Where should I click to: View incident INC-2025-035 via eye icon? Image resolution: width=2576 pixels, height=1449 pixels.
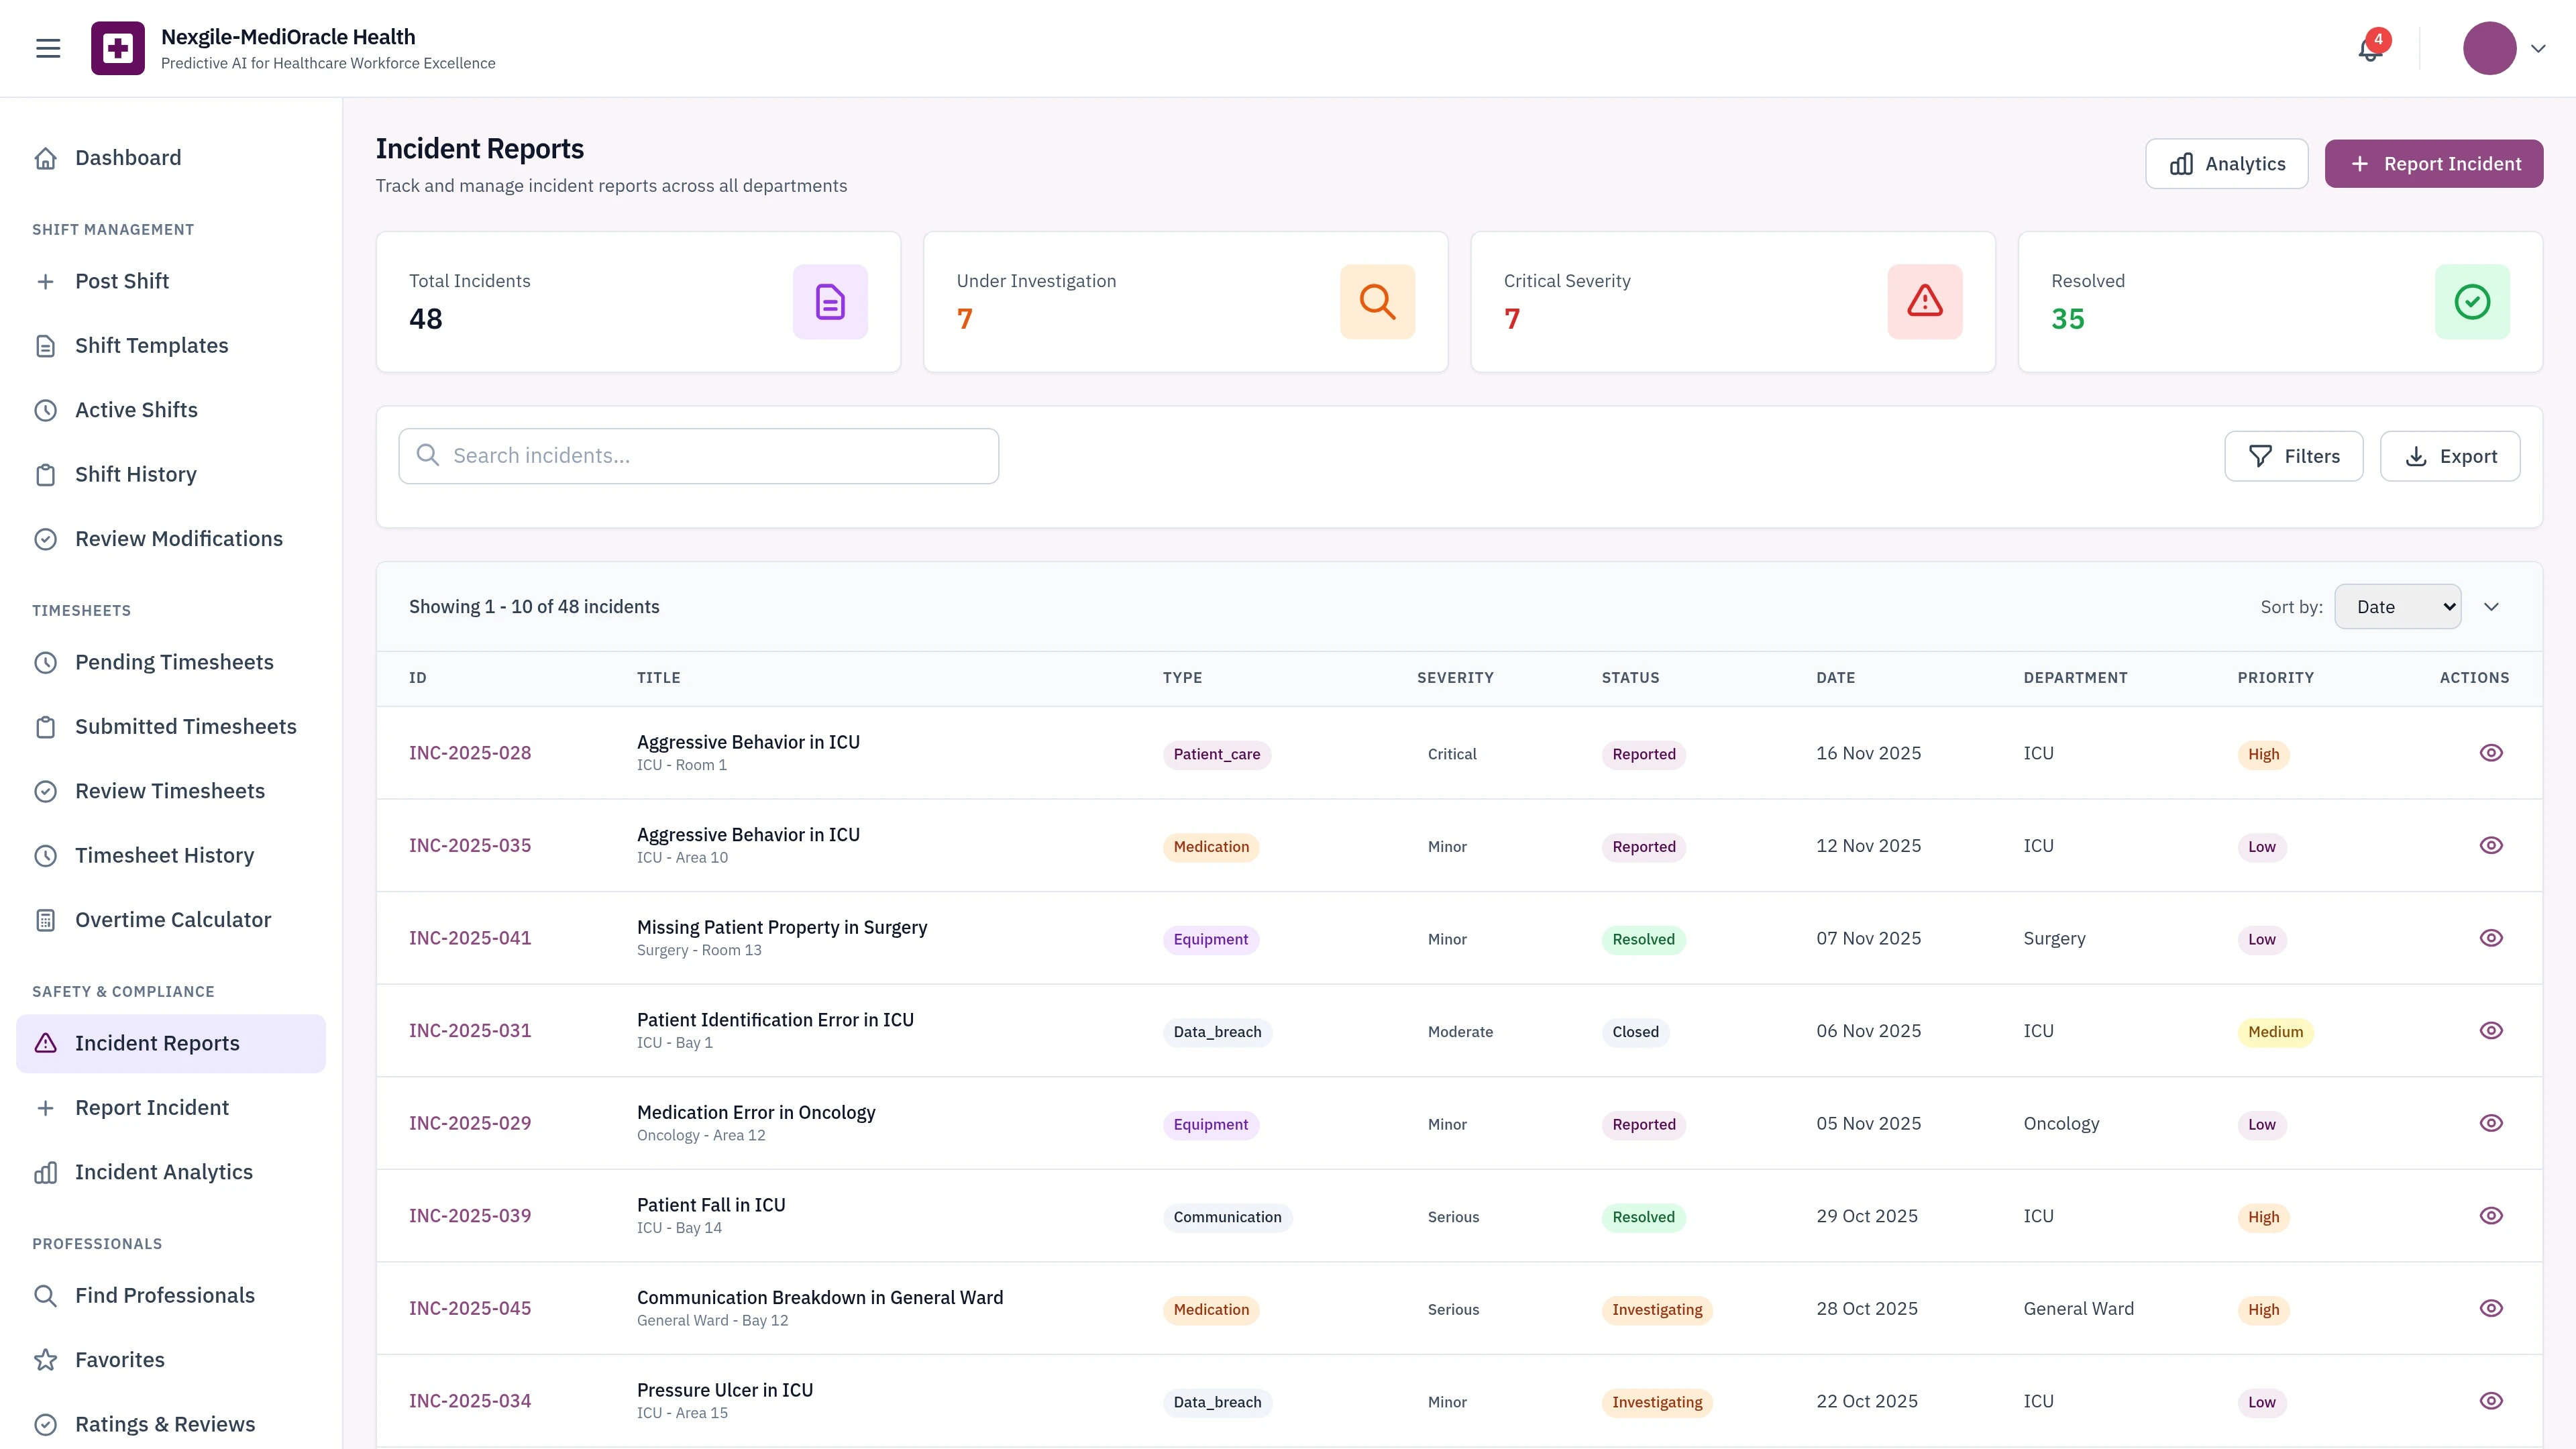[x=2491, y=845]
